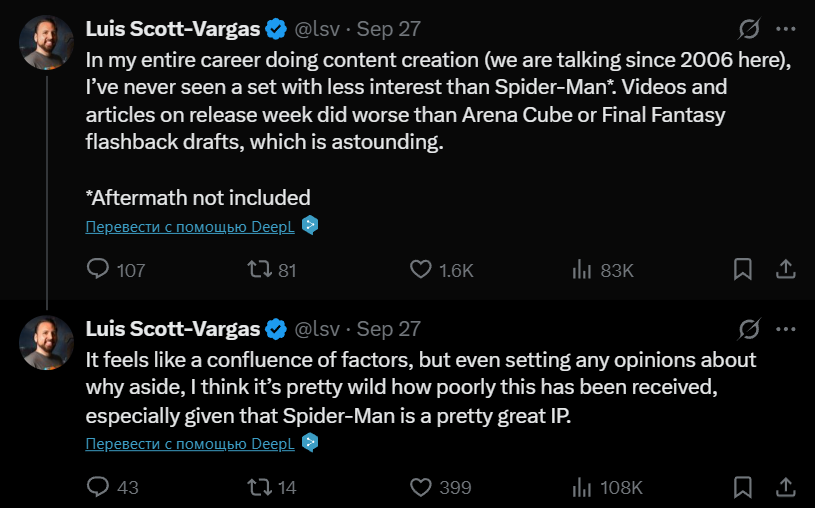Reply to the first Spider-Man tweet
Screen dimensions: 815x508
(x=98, y=269)
